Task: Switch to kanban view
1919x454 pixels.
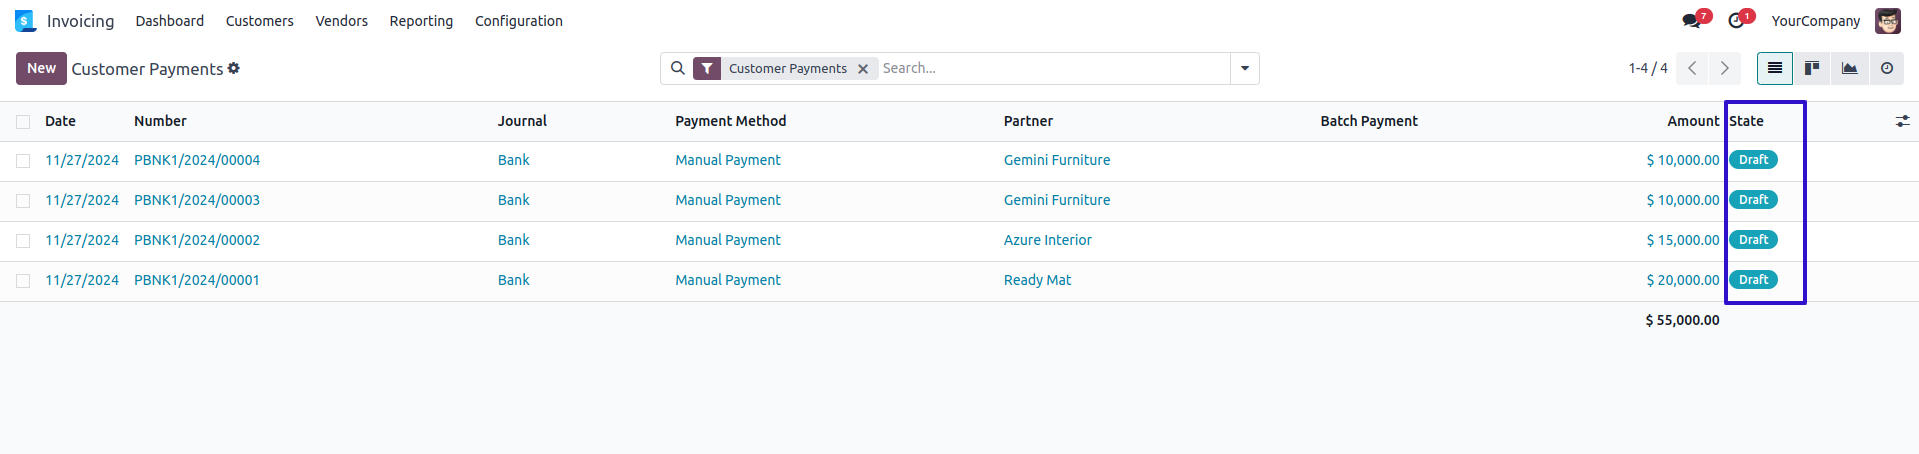Action: click(x=1812, y=68)
